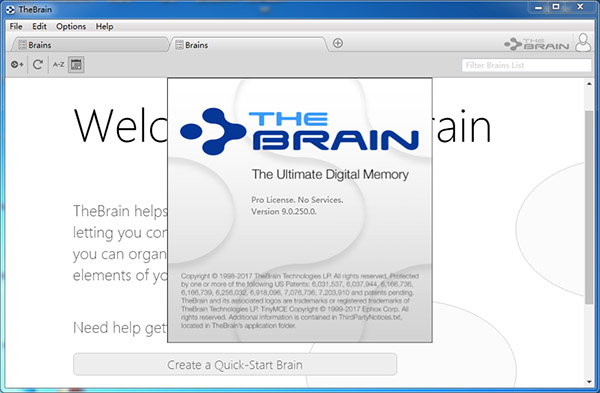Open the Edit menu

[39, 26]
